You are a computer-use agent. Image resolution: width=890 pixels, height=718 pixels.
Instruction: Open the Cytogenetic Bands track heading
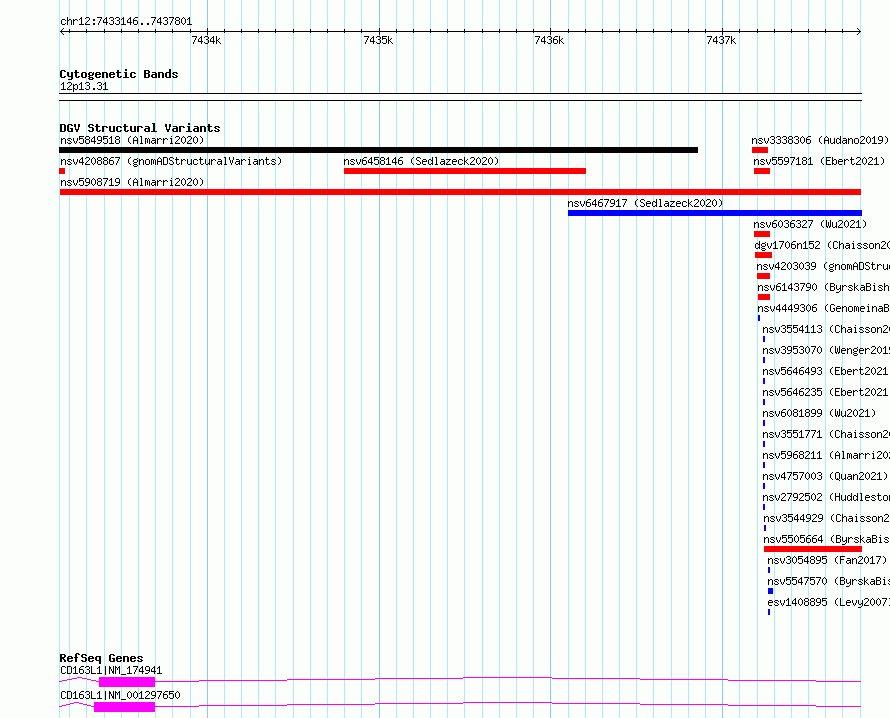tap(119, 74)
